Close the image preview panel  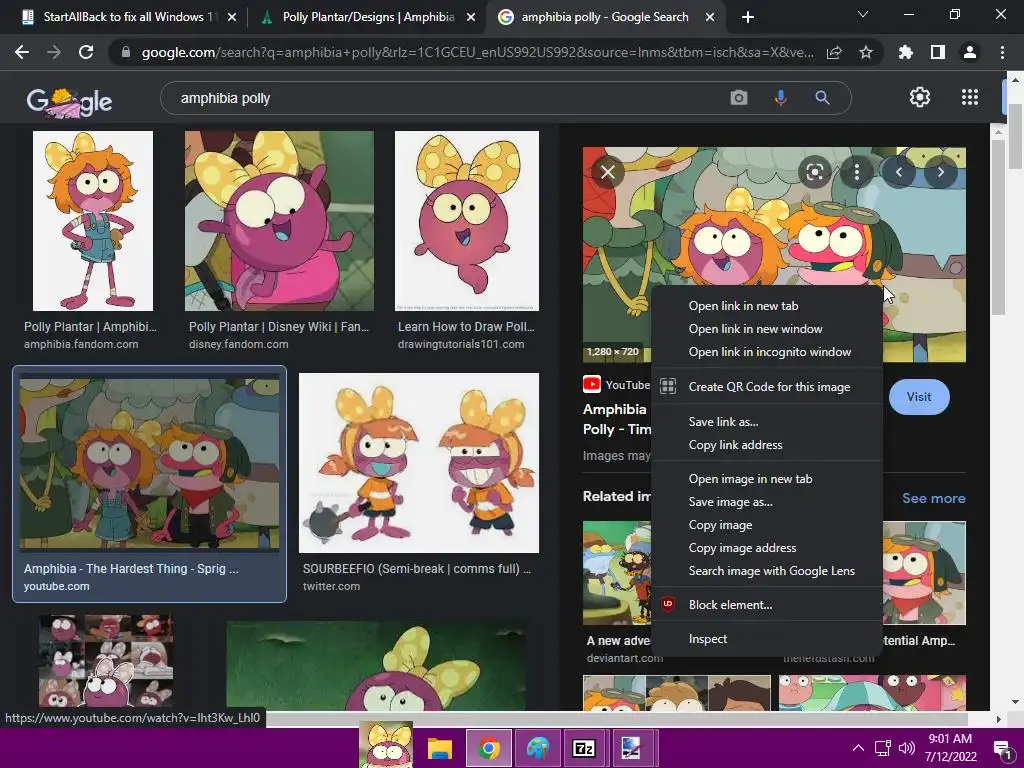(x=607, y=172)
